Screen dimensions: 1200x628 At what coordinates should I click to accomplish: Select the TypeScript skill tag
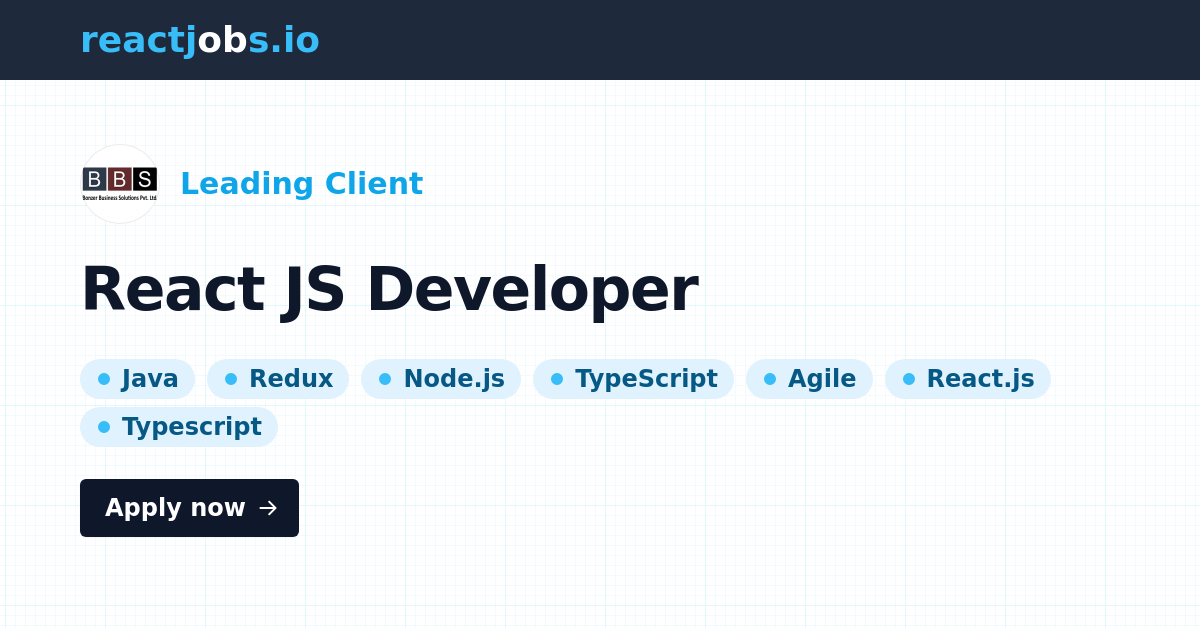(x=633, y=379)
